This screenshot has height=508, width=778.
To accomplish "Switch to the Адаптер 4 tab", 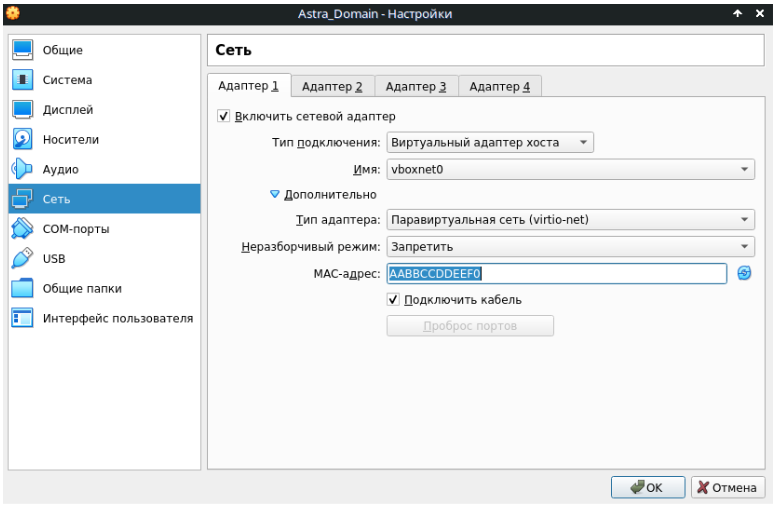I will (x=499, y=87).
